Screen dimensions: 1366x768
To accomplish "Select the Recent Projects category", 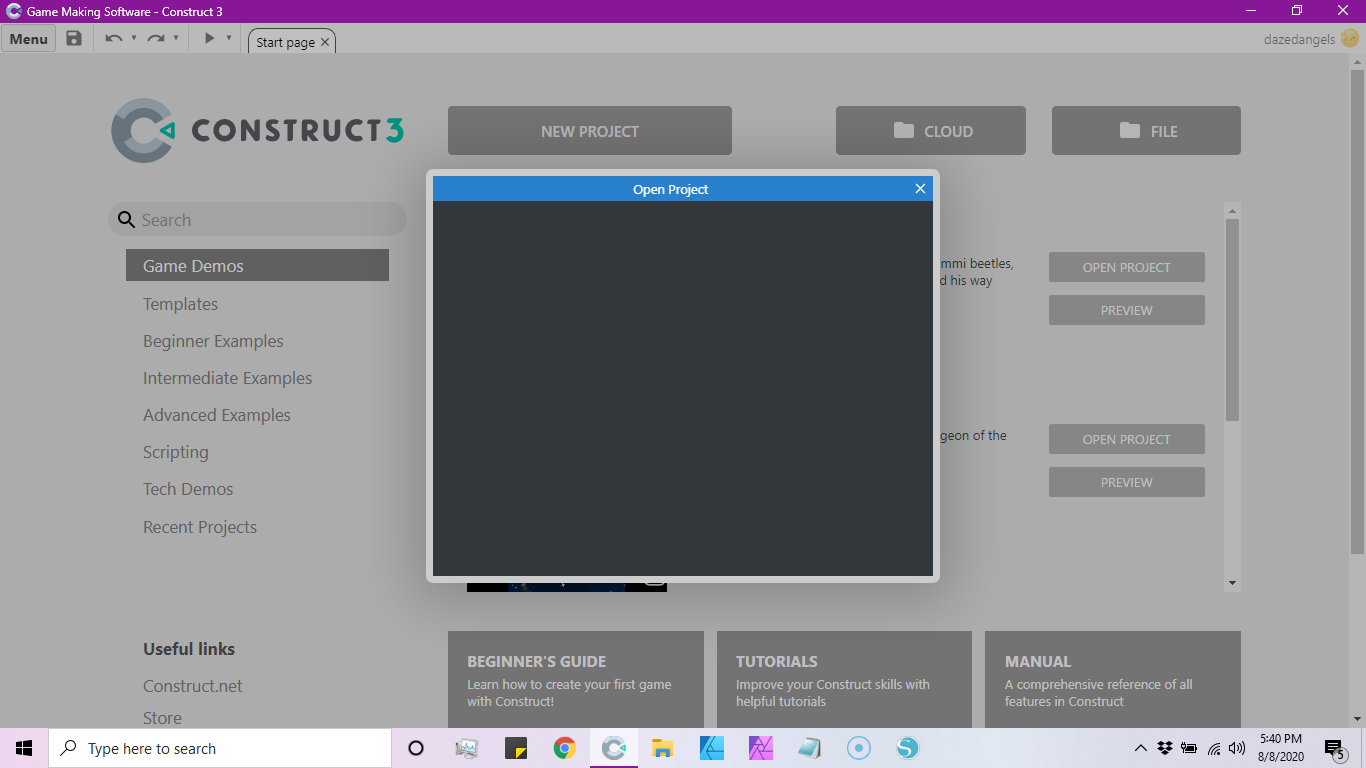I will (x=200, y=527).
